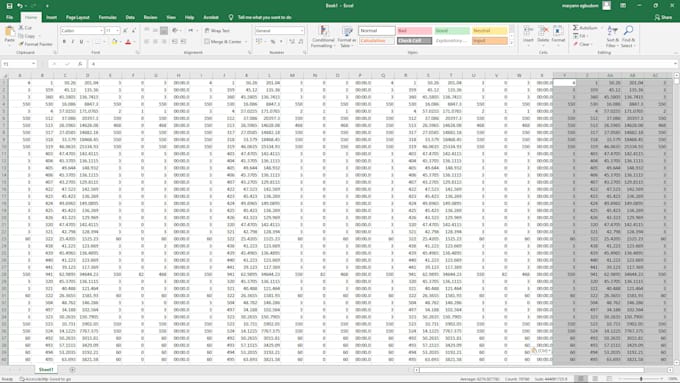Activate the Format Painter brush

pyautogui.click(x=36, y=44)
